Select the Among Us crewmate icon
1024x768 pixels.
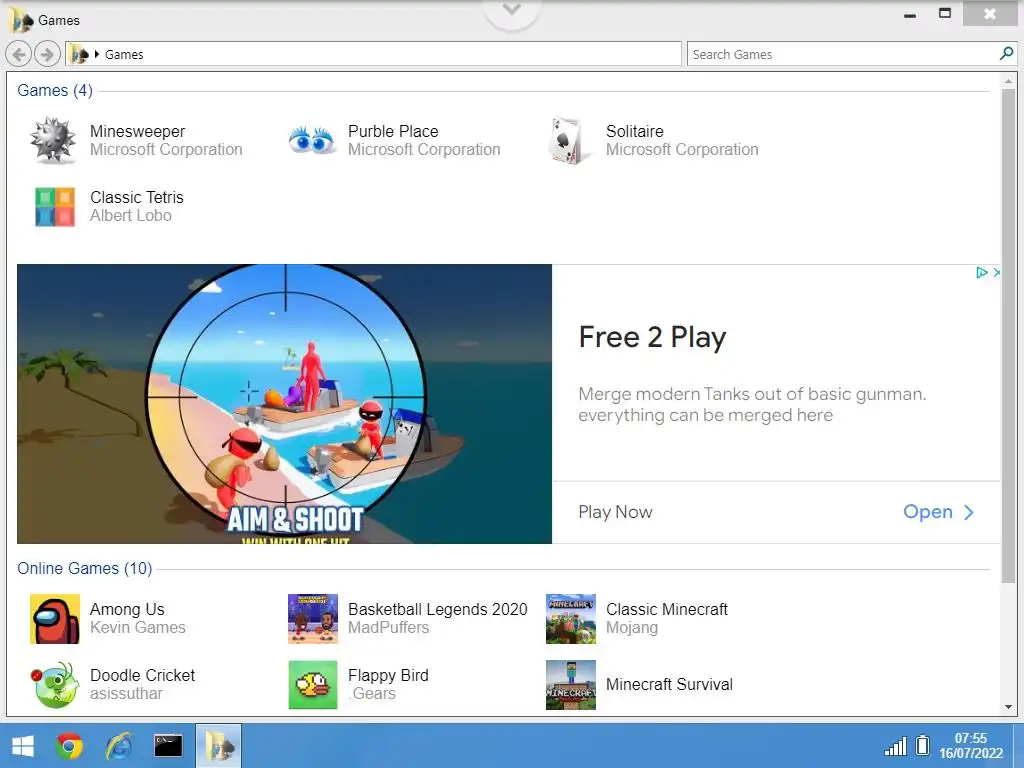point(55,619)
